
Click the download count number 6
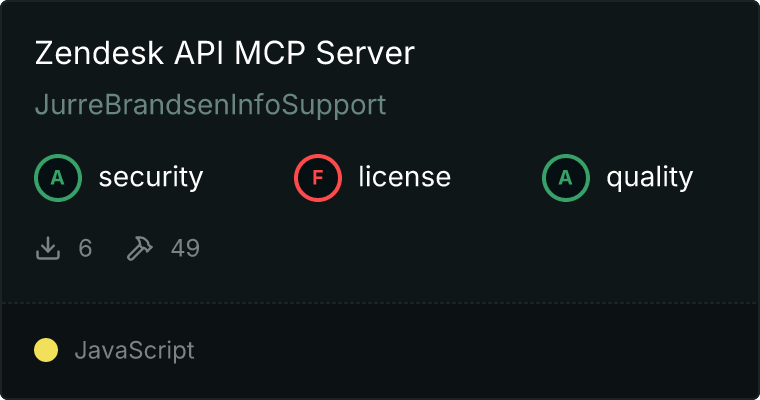[85, 248]
